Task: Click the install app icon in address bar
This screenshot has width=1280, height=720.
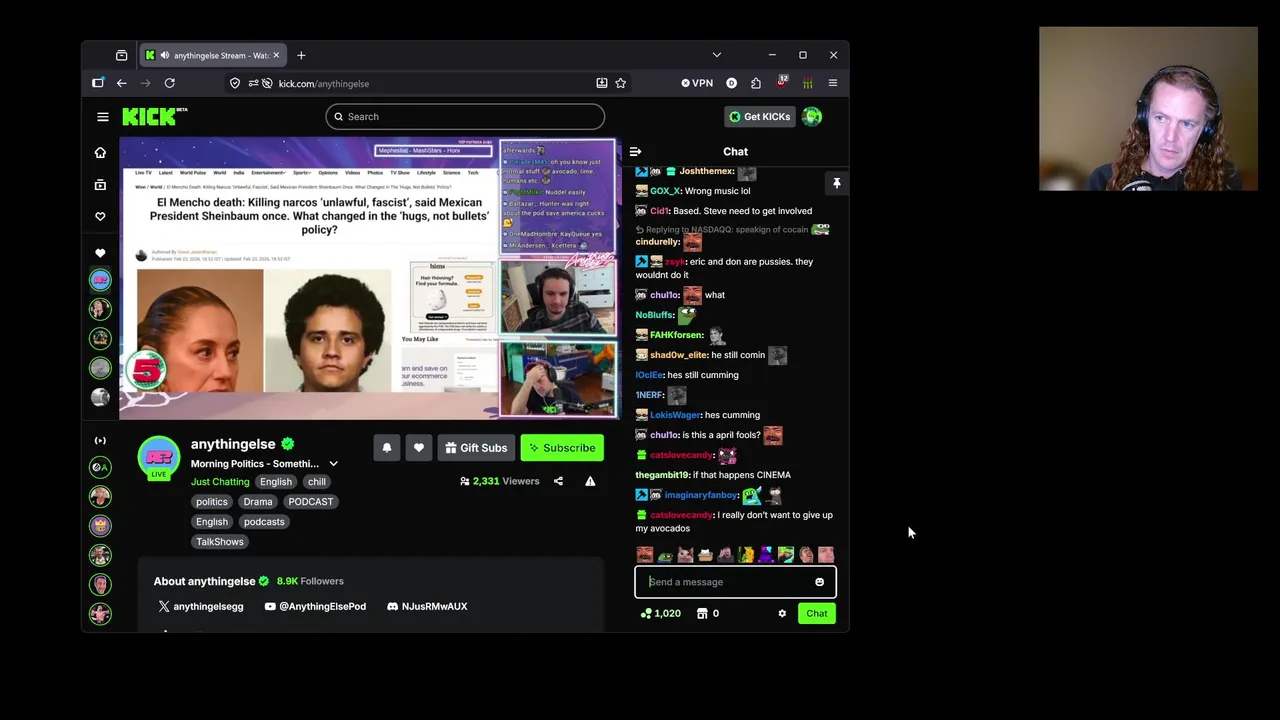Action: 601,84
